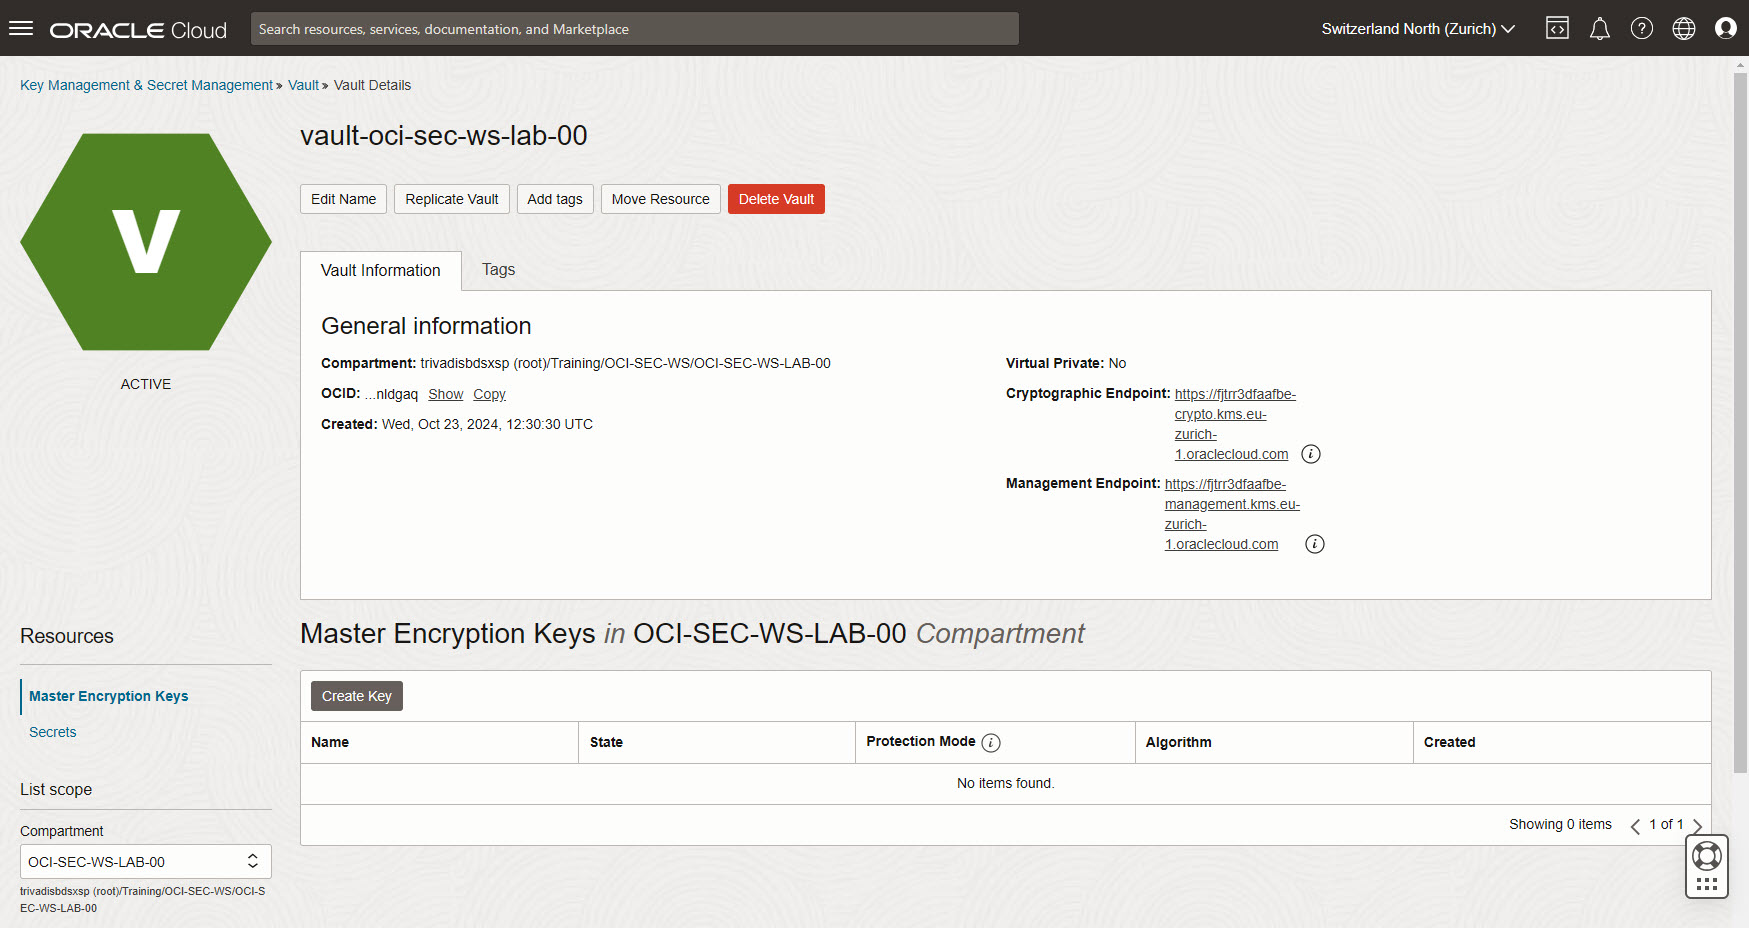Image resolution: width=1749 pixels, height=928 pixels.
Task: Open Cloud Shell developer tools icon
Action: coord(1557,28)
